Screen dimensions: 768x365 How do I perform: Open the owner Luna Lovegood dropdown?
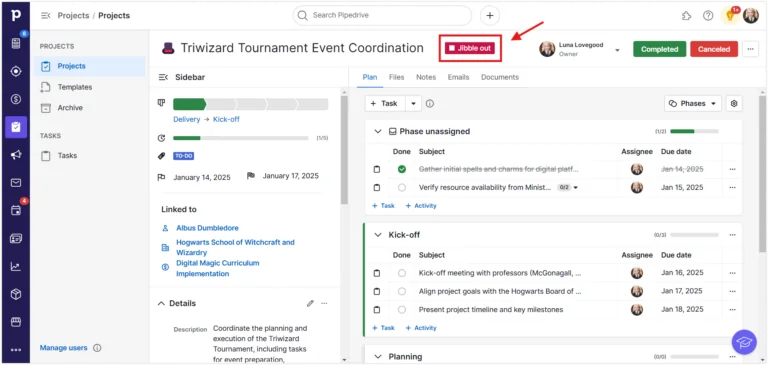[x=617, y=50]
